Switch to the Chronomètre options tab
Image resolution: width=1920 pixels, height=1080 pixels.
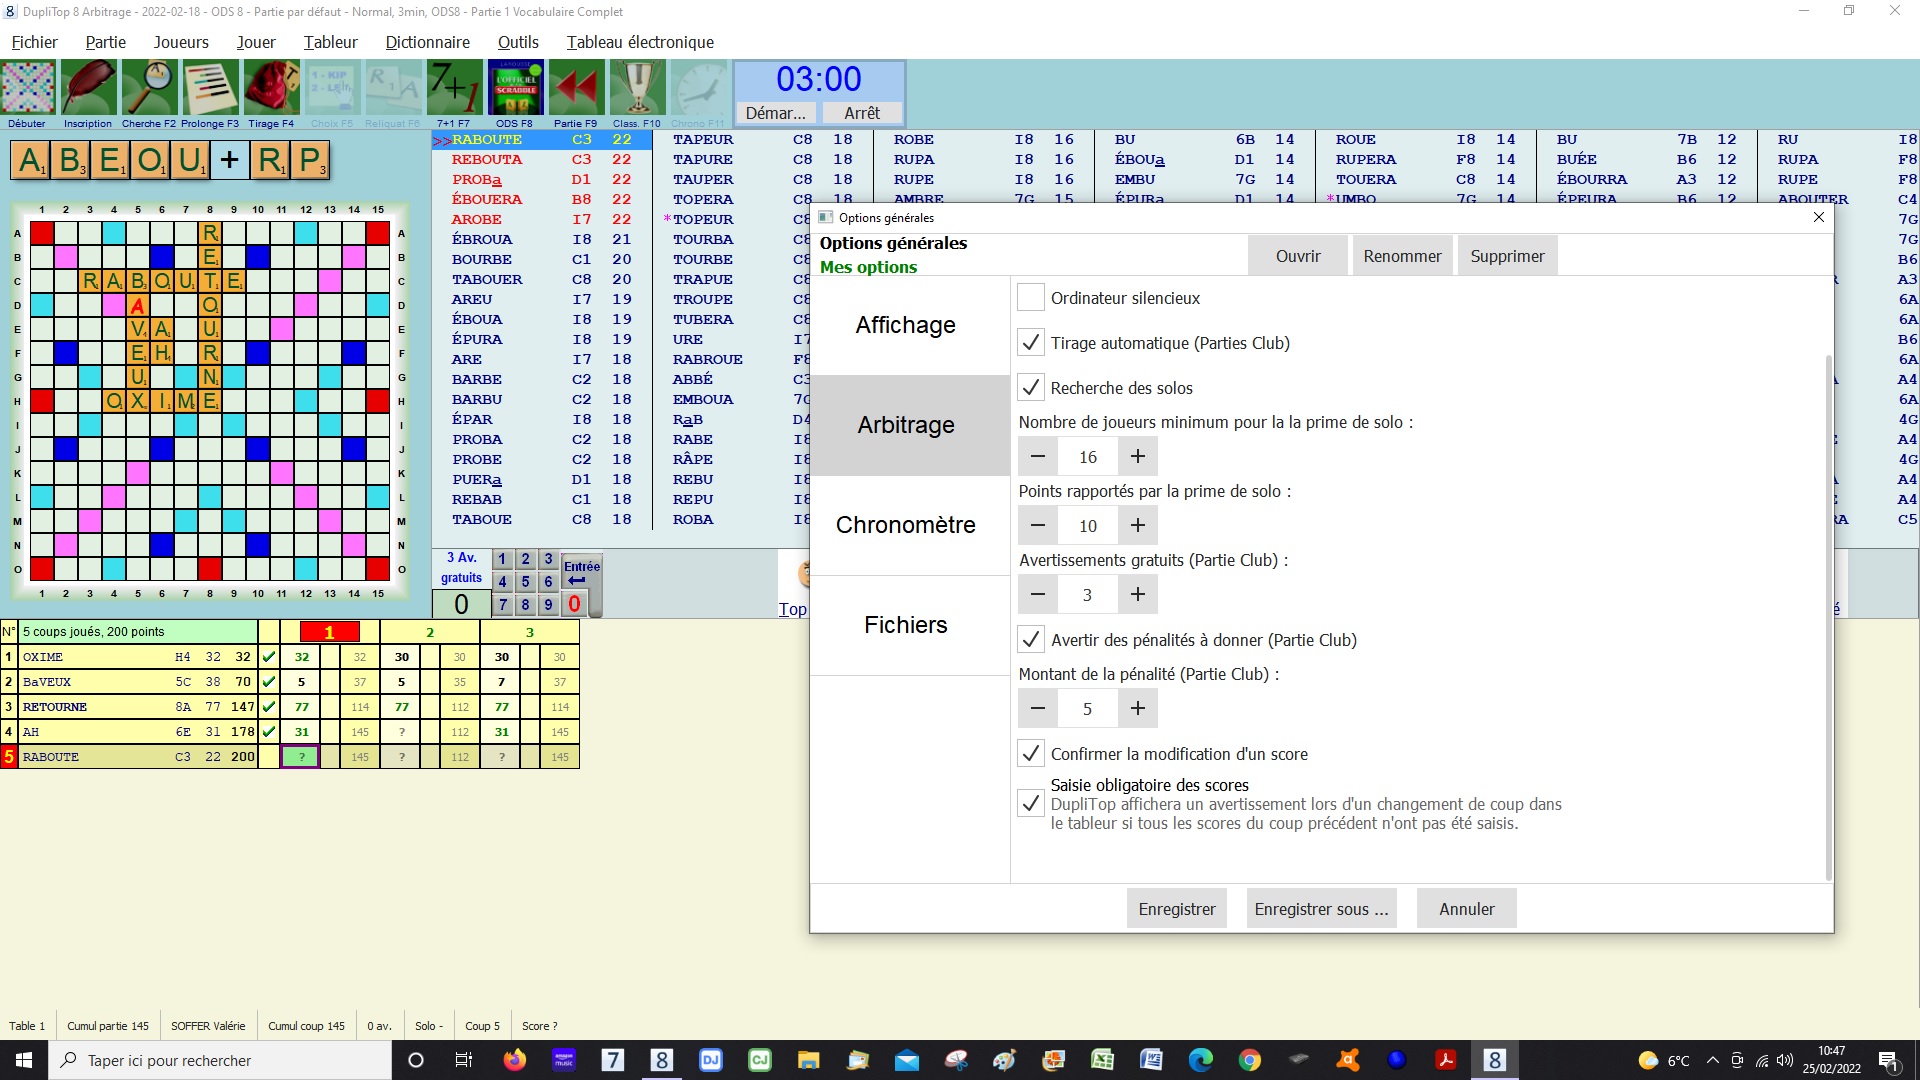coord(906,525)
